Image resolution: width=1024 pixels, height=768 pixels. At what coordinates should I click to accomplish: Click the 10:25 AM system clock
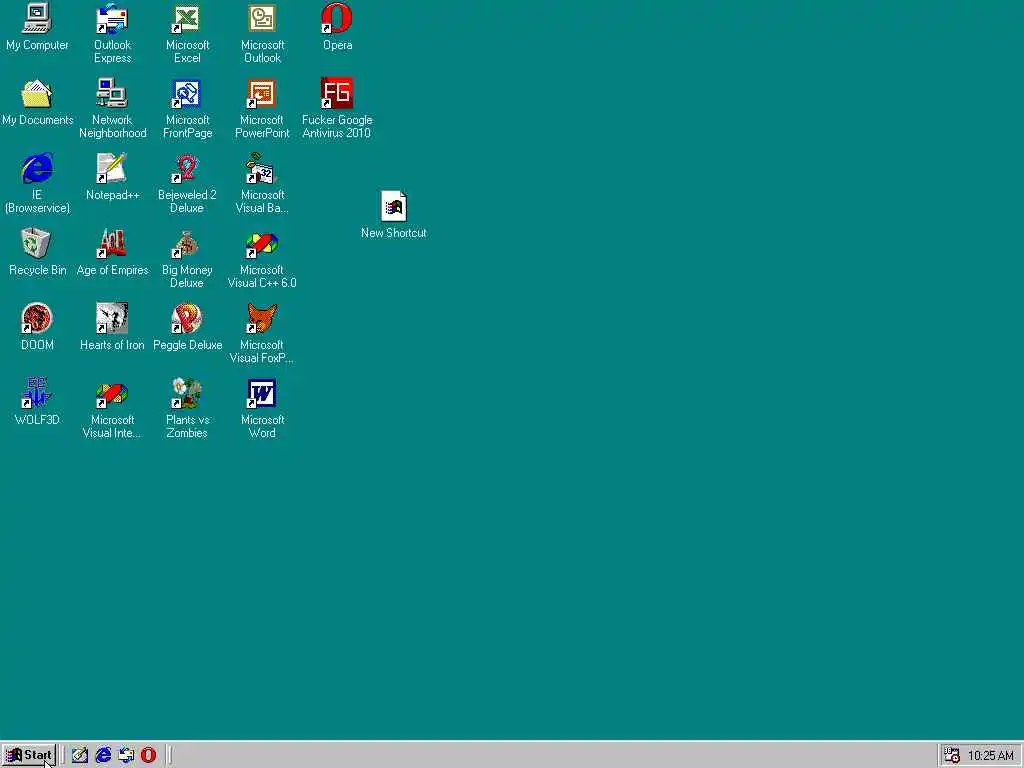[x=991, y=756]
